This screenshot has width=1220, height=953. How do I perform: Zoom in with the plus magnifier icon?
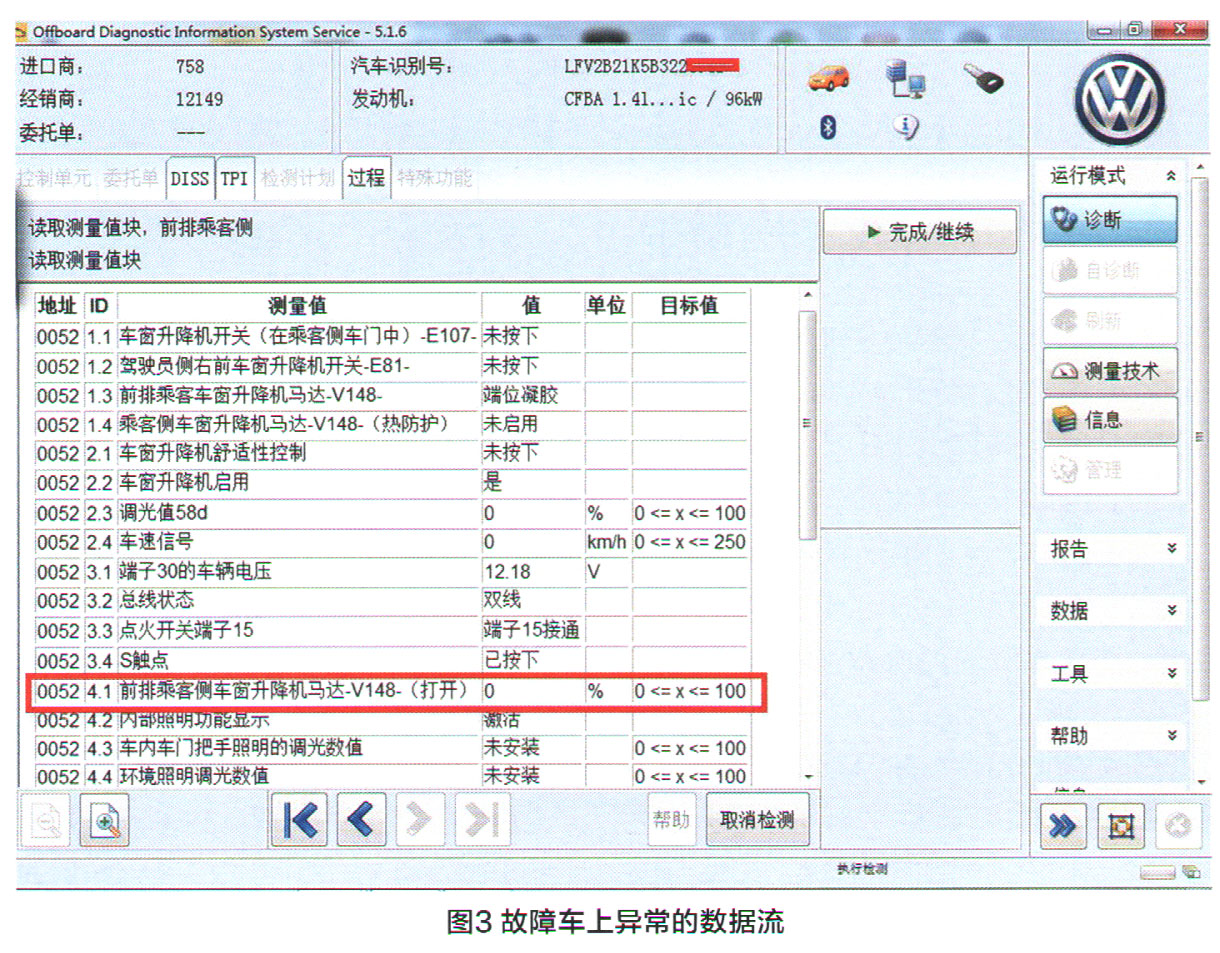(x=102, y=822)
